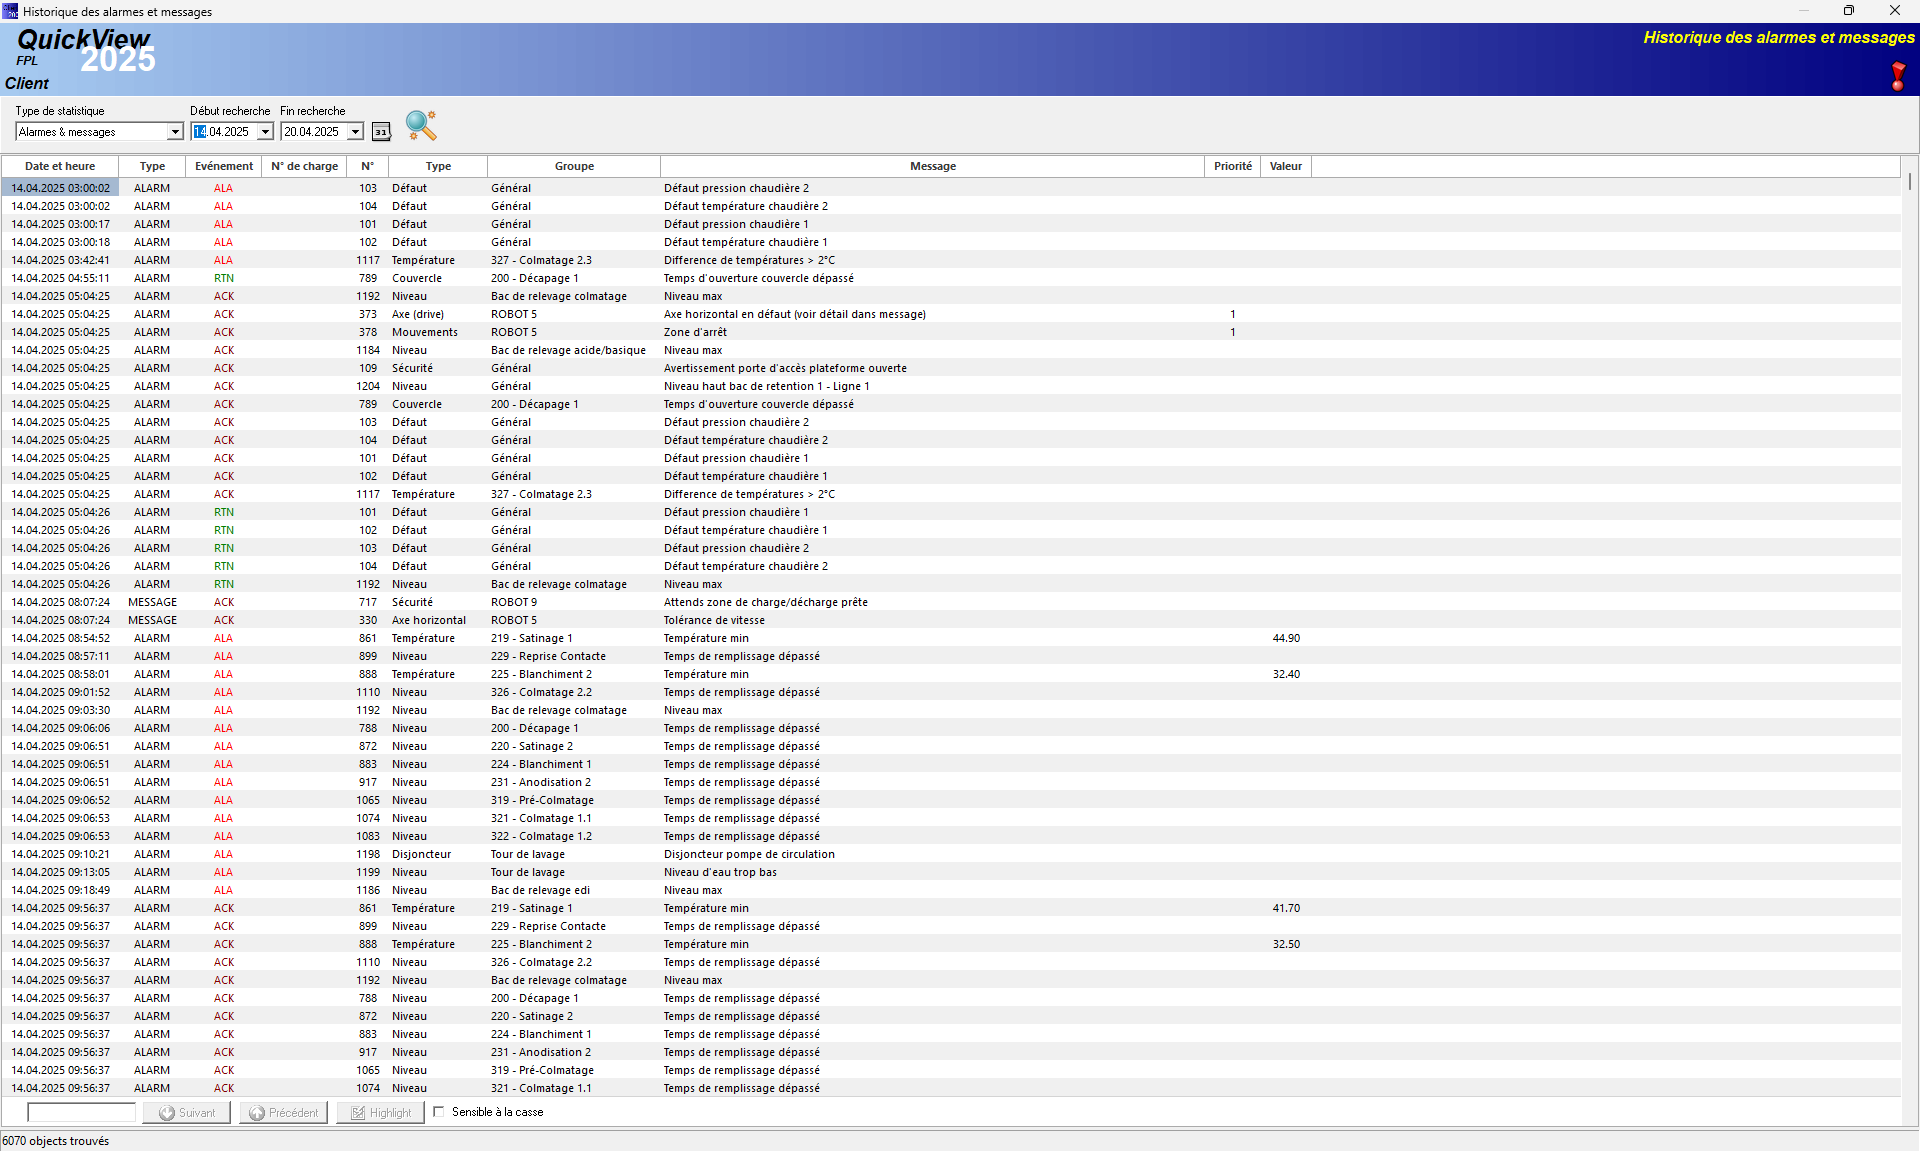Toggle Sensible à la casse checkbox

pyautogui.click(x=439, y=1112)
